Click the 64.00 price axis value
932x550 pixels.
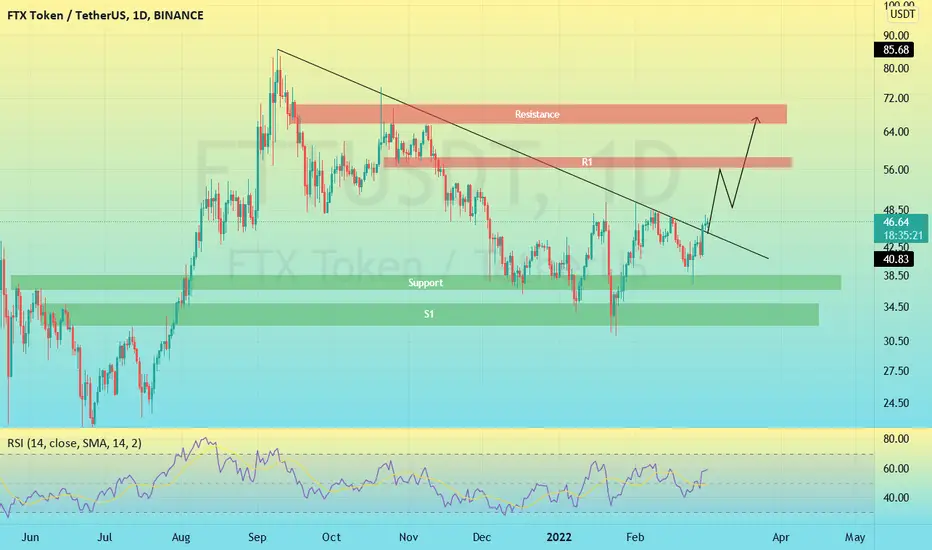pos(896,132)
